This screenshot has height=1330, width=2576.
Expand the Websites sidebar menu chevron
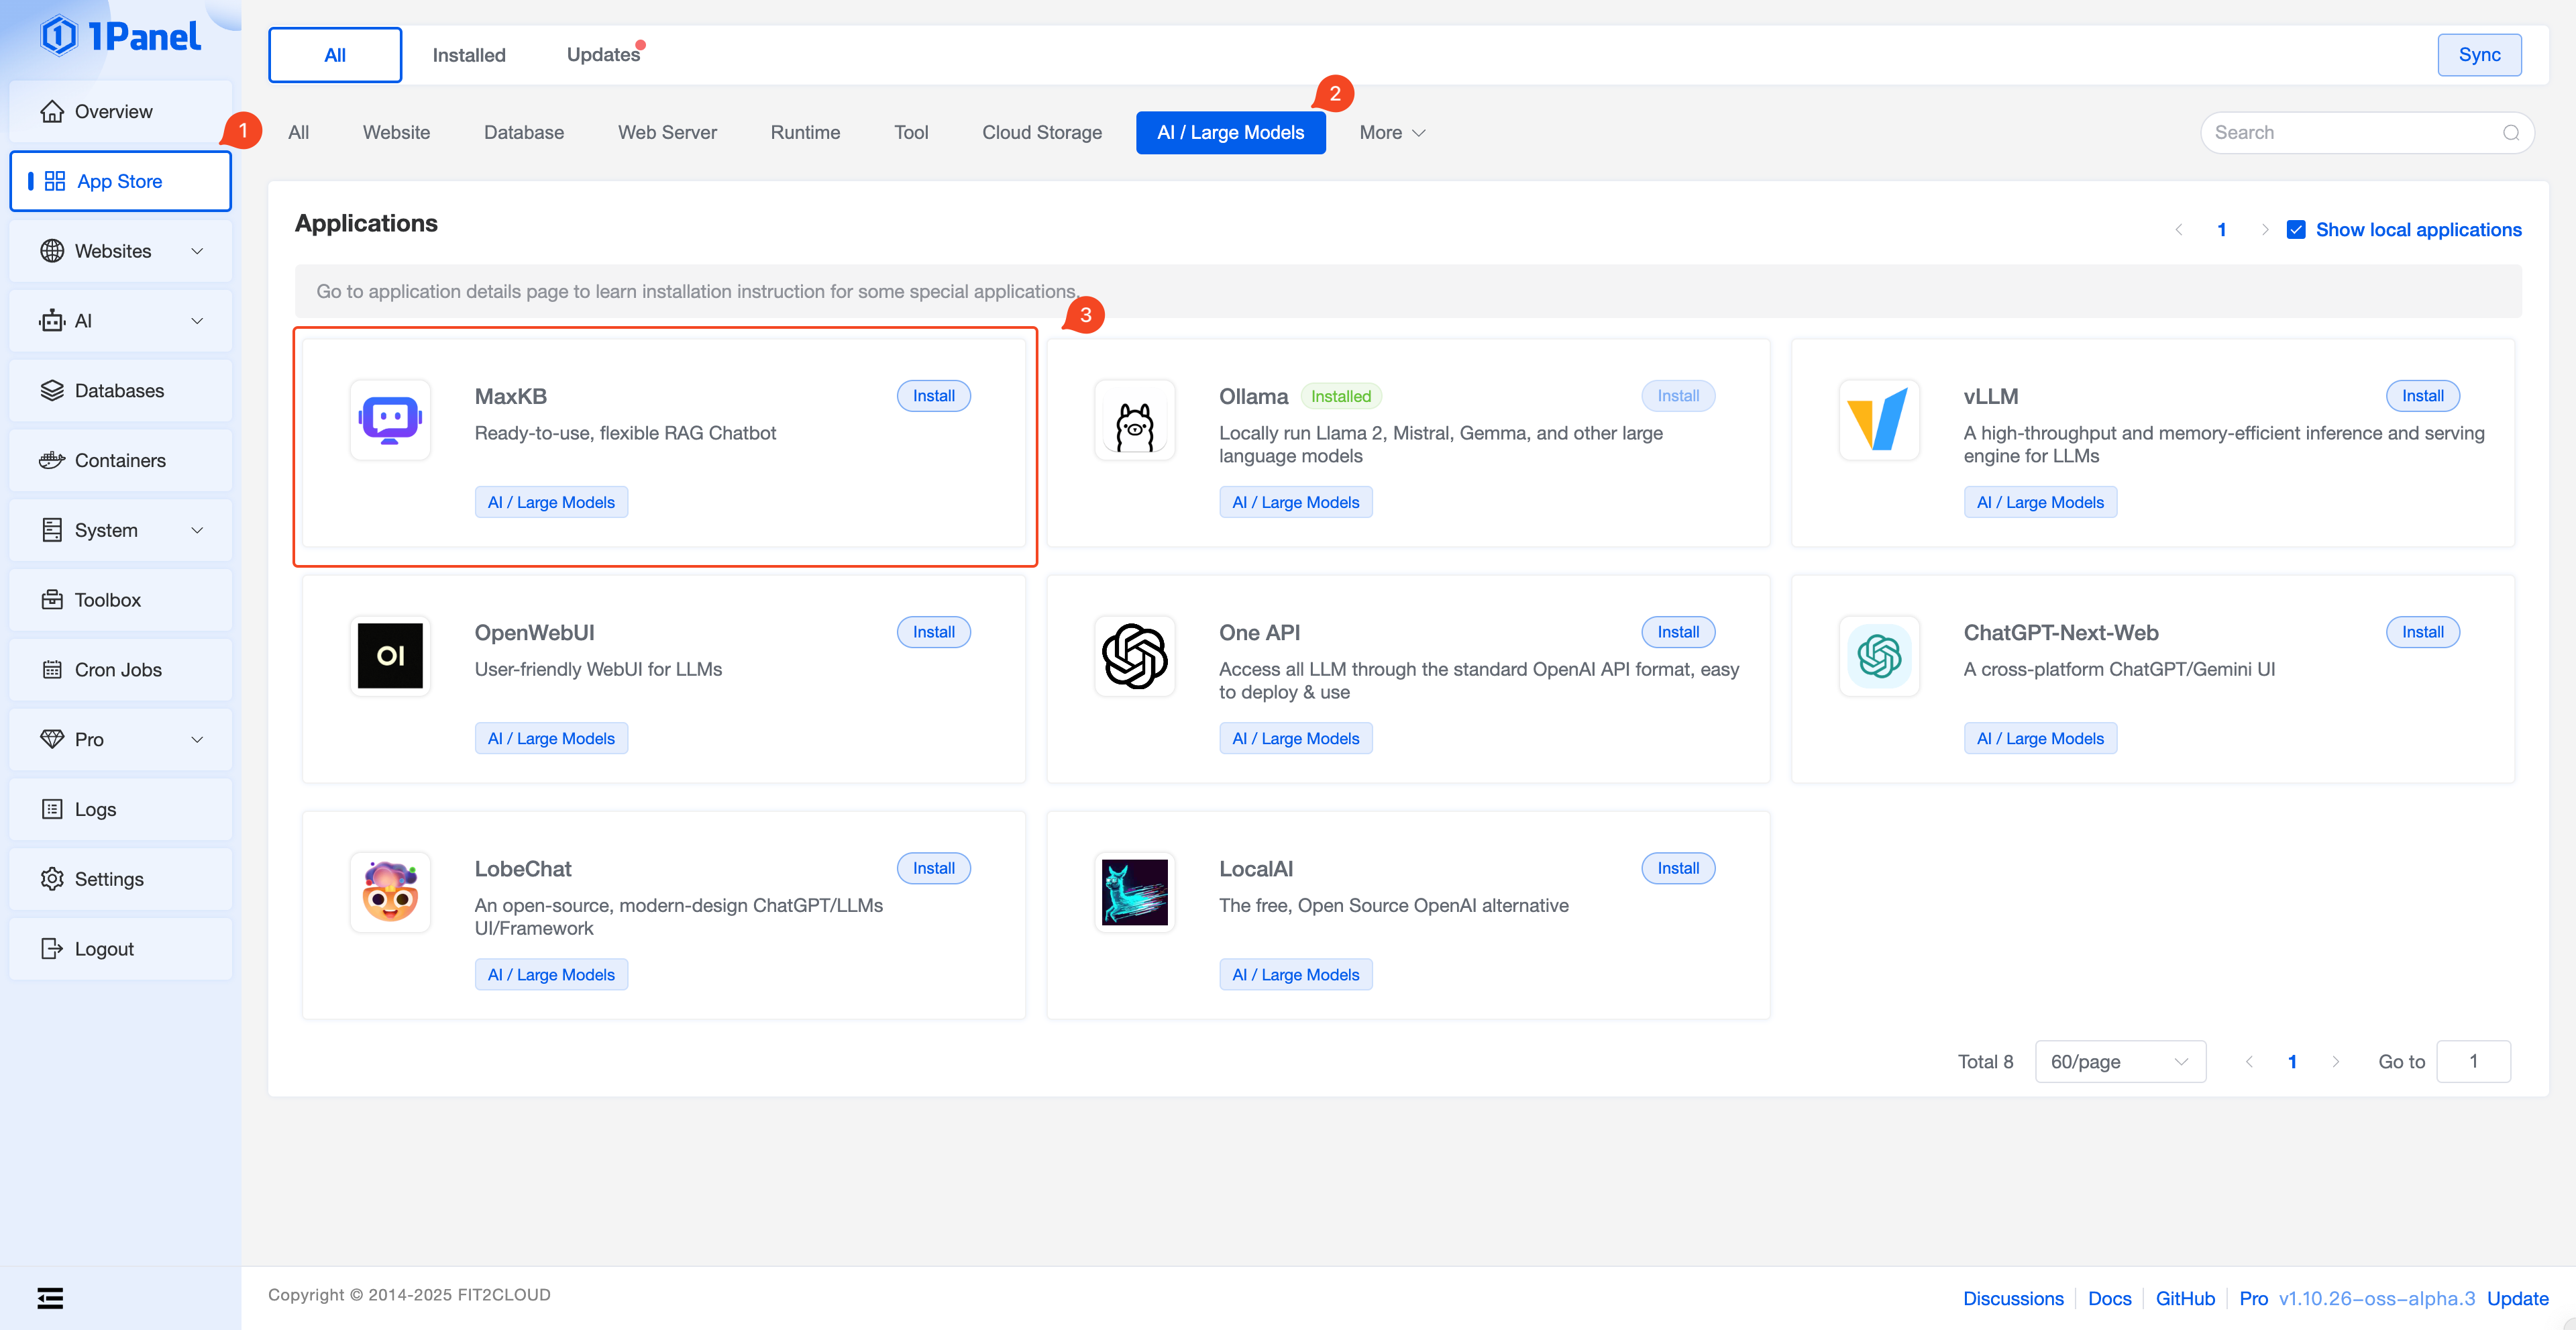(197, 251)
